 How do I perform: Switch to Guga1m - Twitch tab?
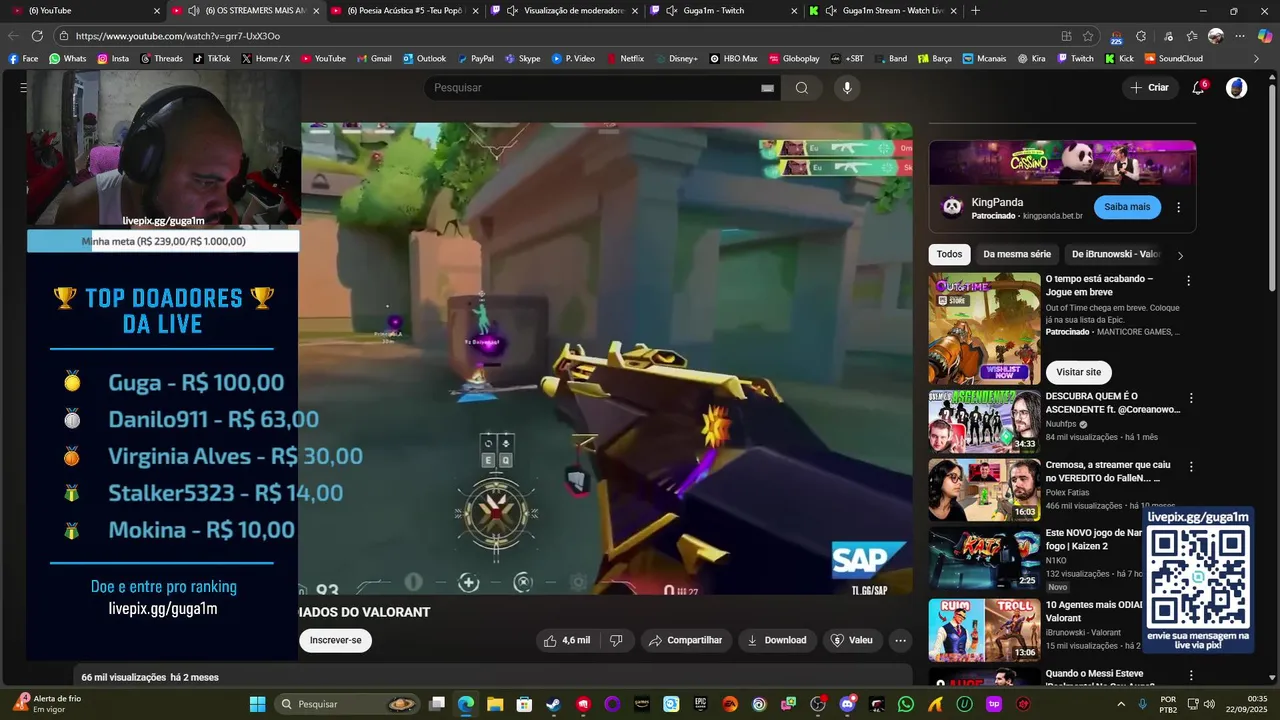click(724, 11)
